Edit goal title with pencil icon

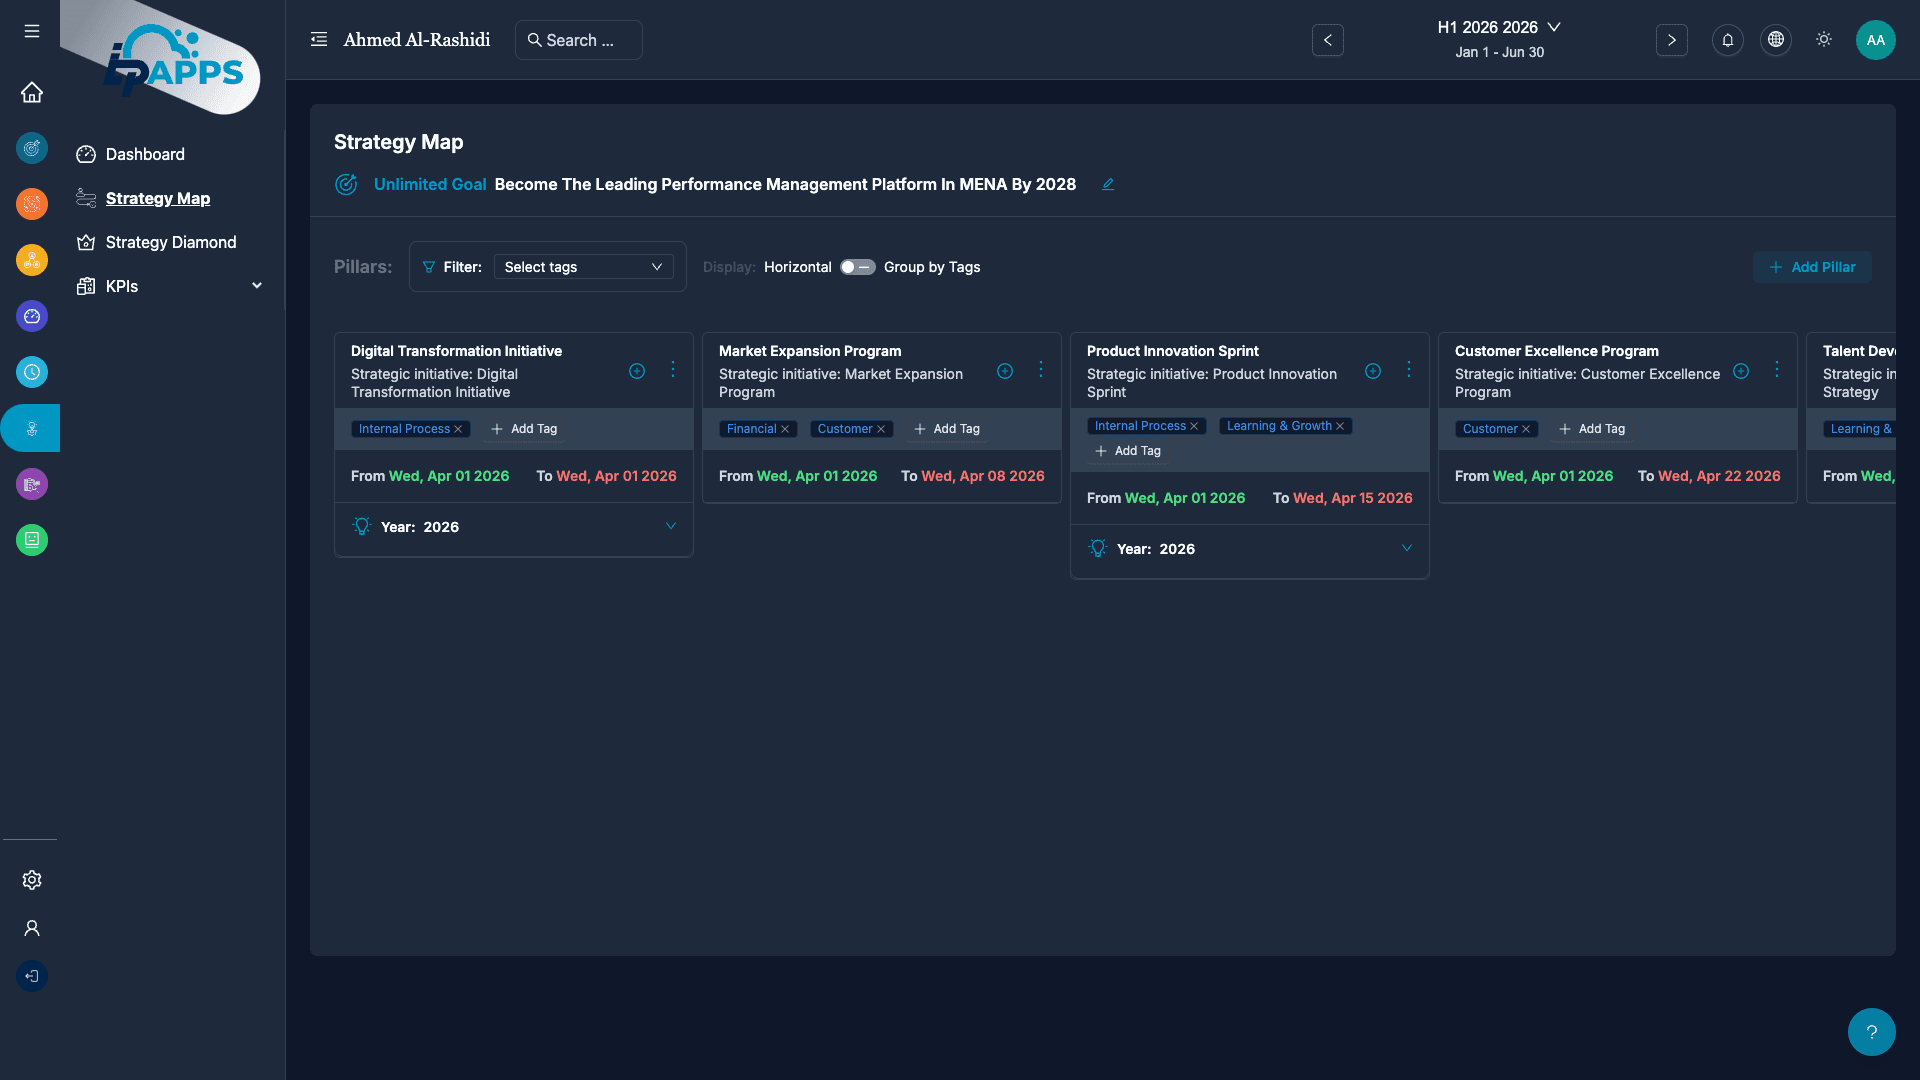[x=1108, y=184]
